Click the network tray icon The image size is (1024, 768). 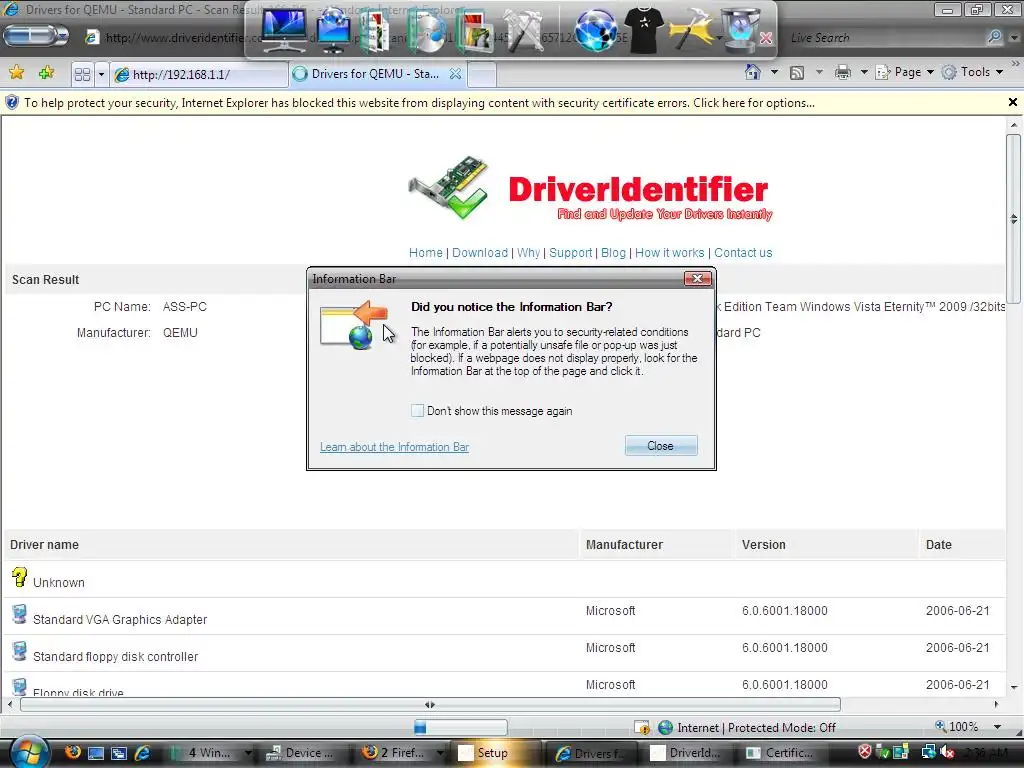coord(928,753)
